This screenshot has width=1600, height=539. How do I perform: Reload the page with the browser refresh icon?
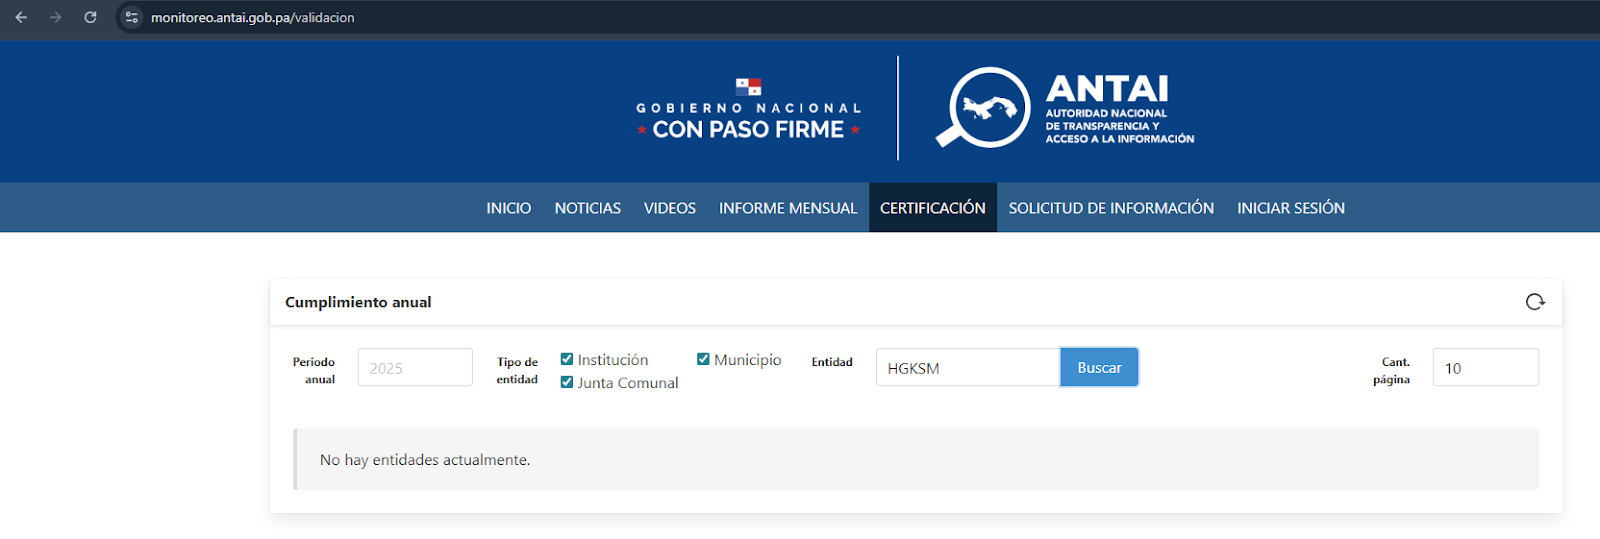(90, 17)
